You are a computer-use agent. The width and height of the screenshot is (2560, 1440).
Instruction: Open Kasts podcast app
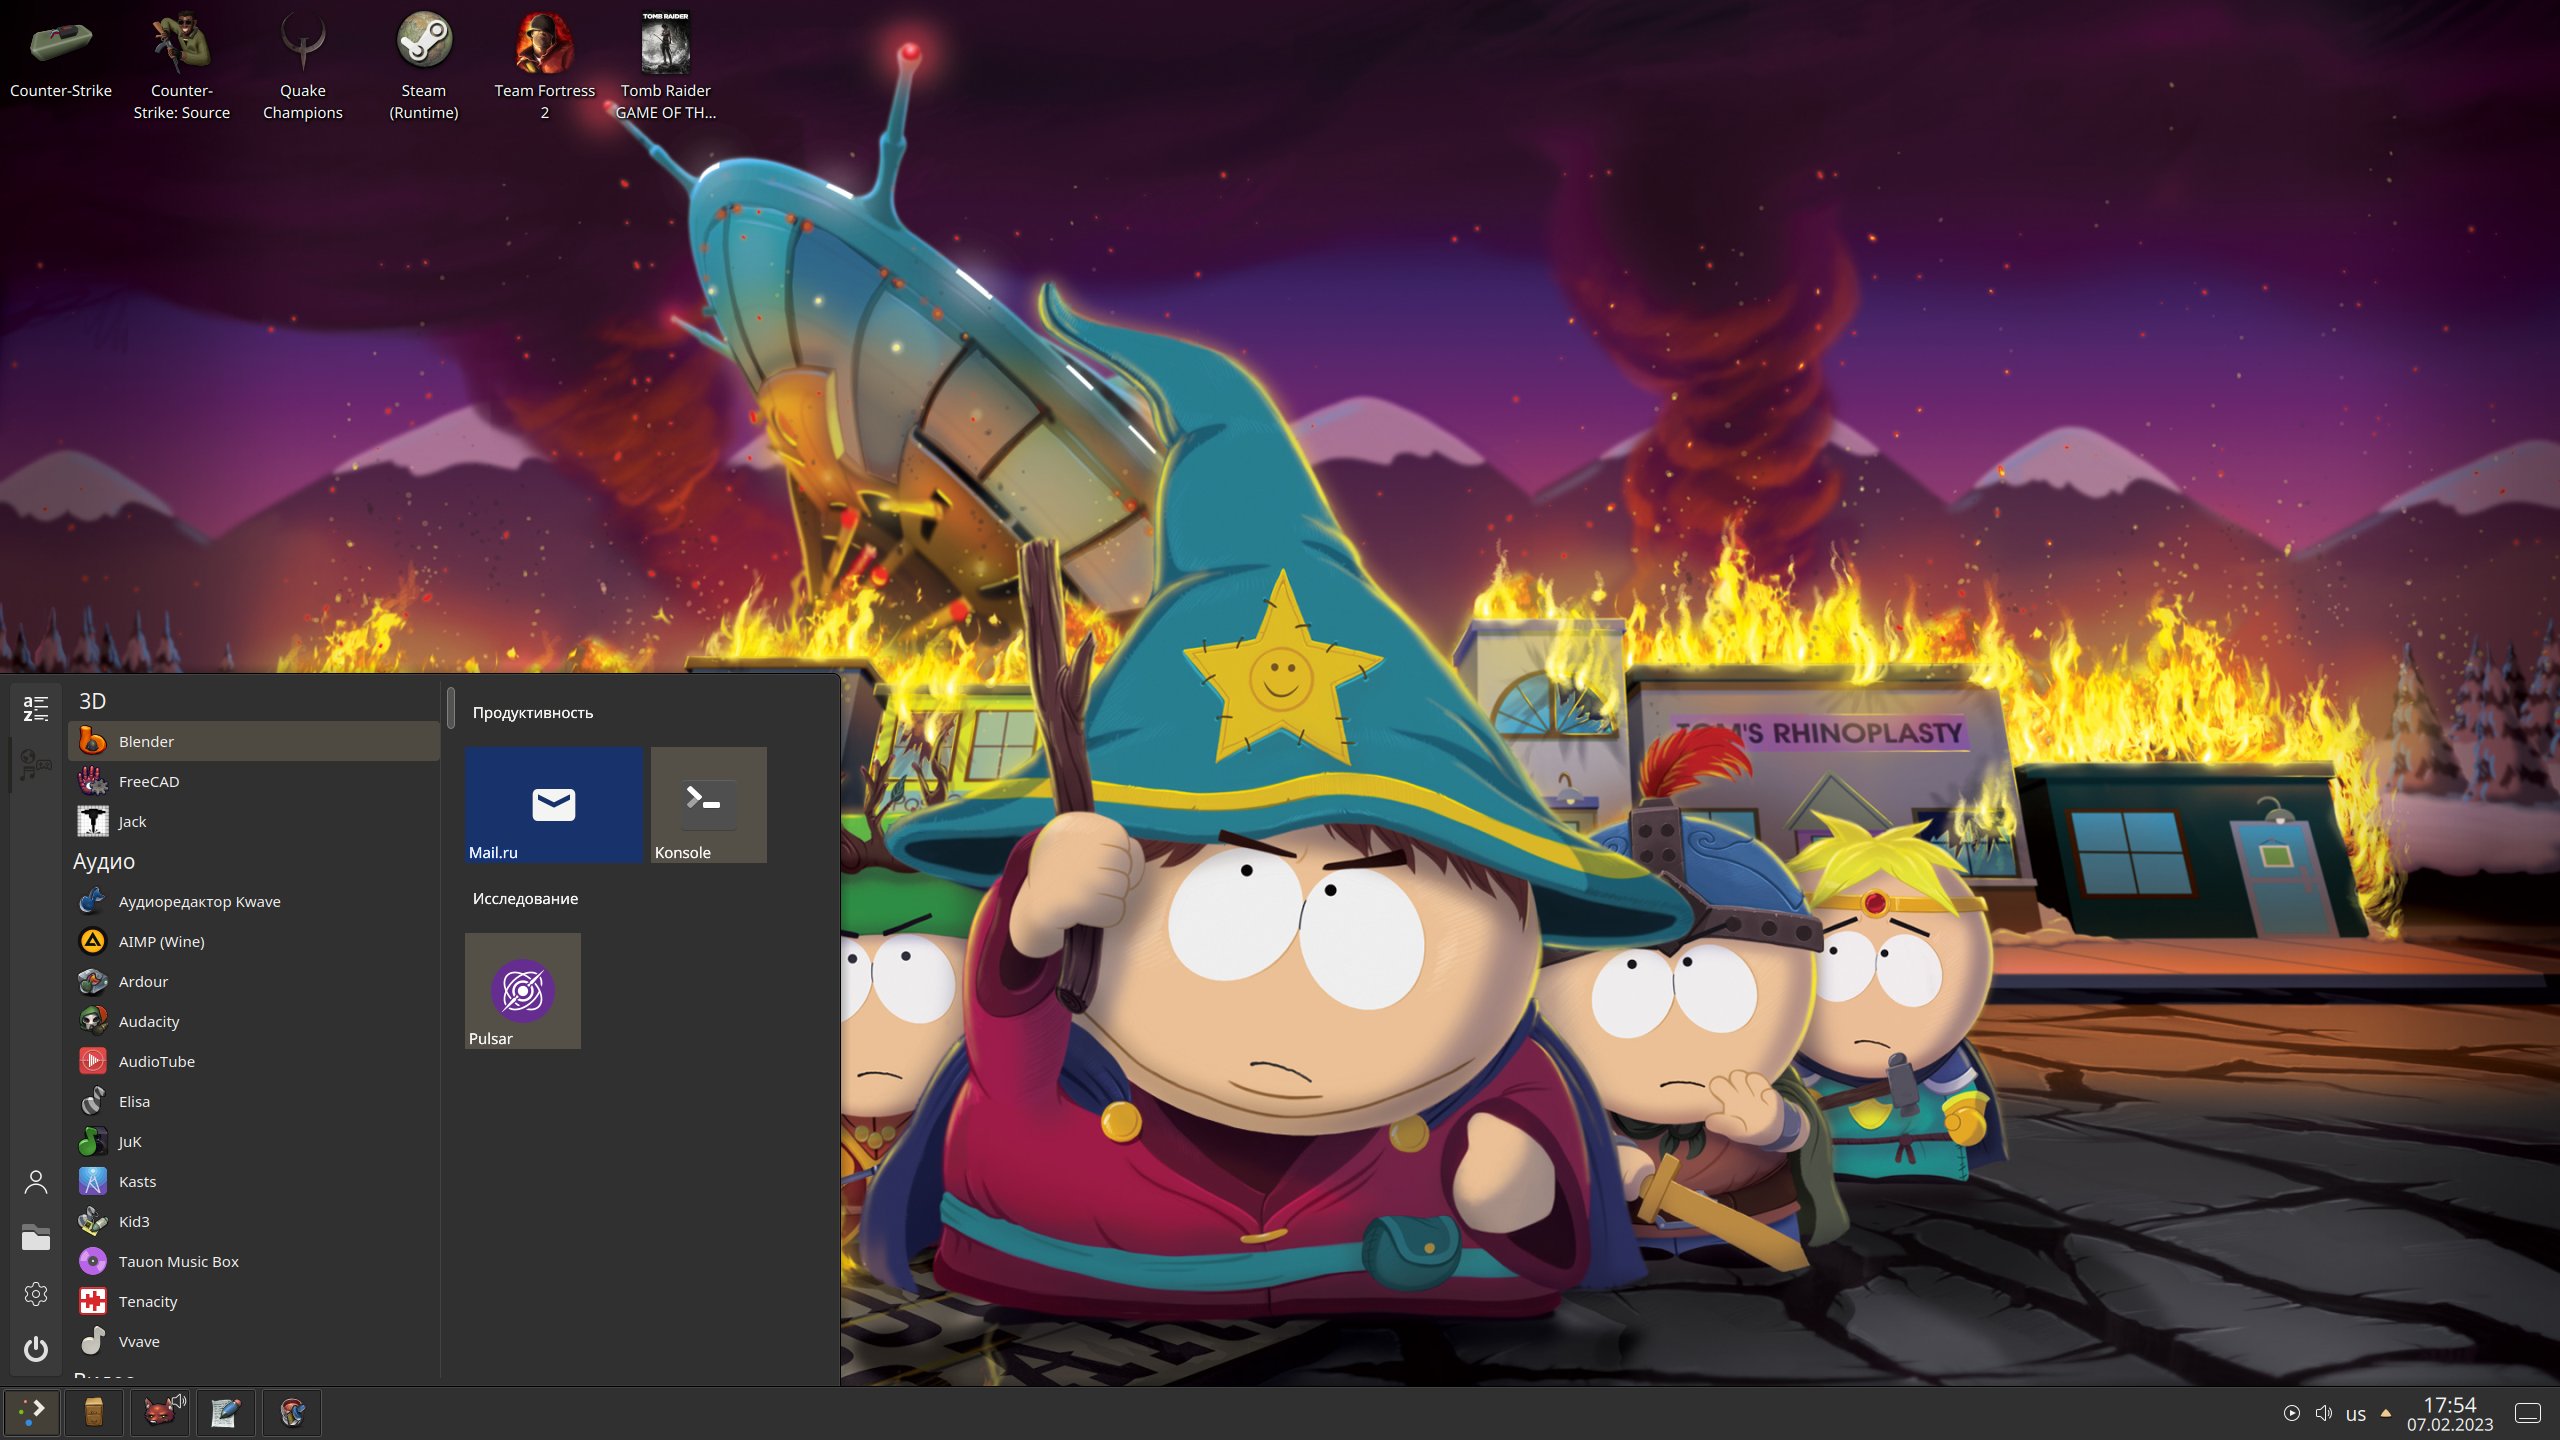[254, 1181]
